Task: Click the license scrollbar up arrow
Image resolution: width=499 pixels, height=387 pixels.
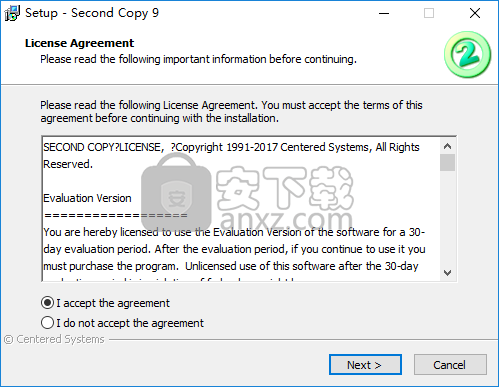Action: (x=447, y=146)
